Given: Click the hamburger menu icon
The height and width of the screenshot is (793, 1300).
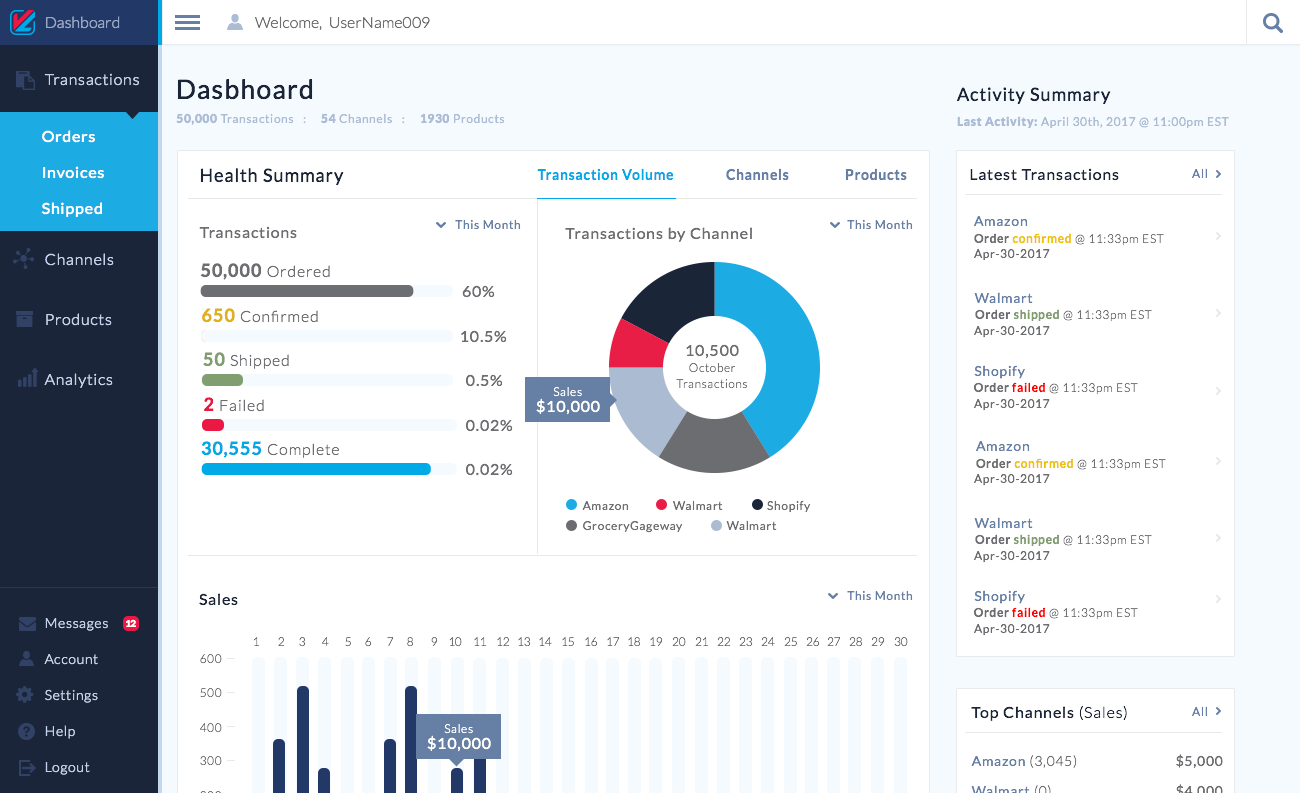Looking at the screenshot, I should pos(187,22).
